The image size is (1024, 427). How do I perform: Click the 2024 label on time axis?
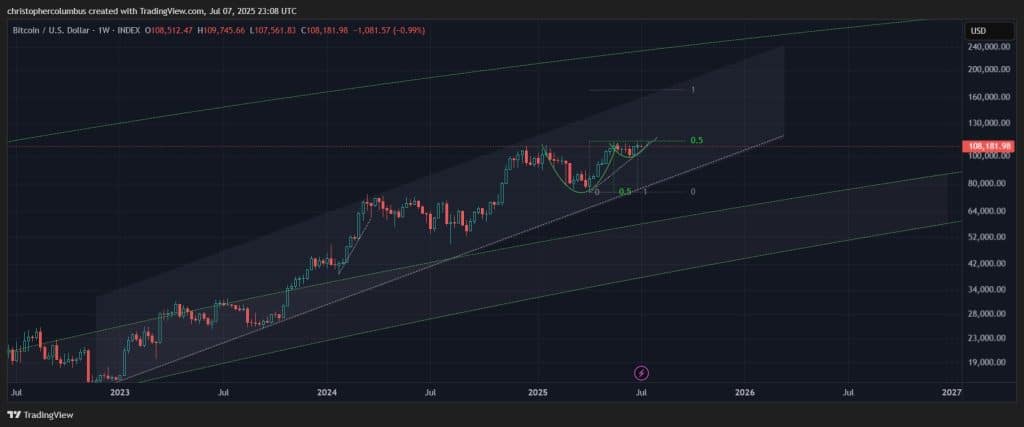[329, 394]
